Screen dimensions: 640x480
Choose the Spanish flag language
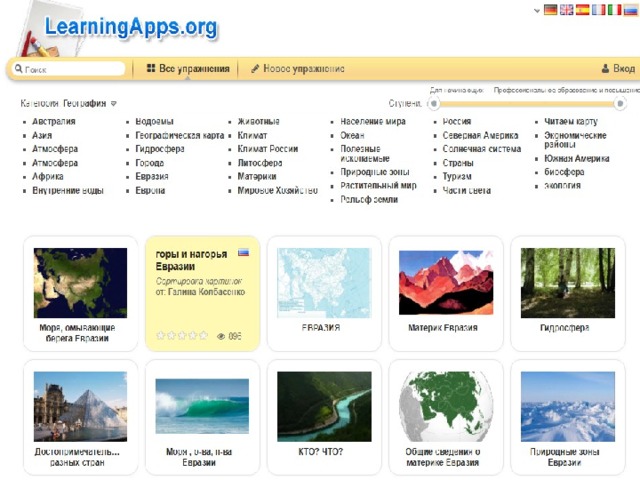[x=582, y=10]
